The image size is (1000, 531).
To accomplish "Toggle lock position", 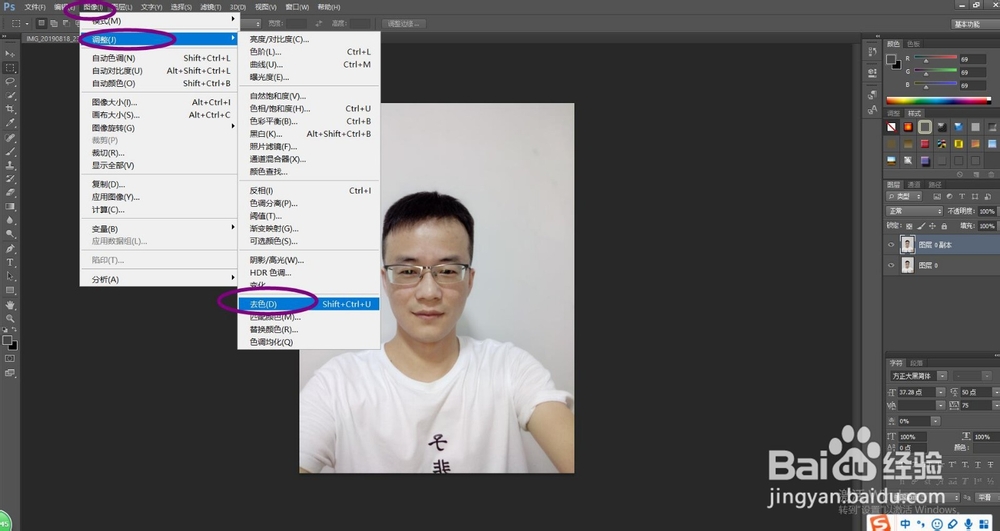I will coord(932,226).
